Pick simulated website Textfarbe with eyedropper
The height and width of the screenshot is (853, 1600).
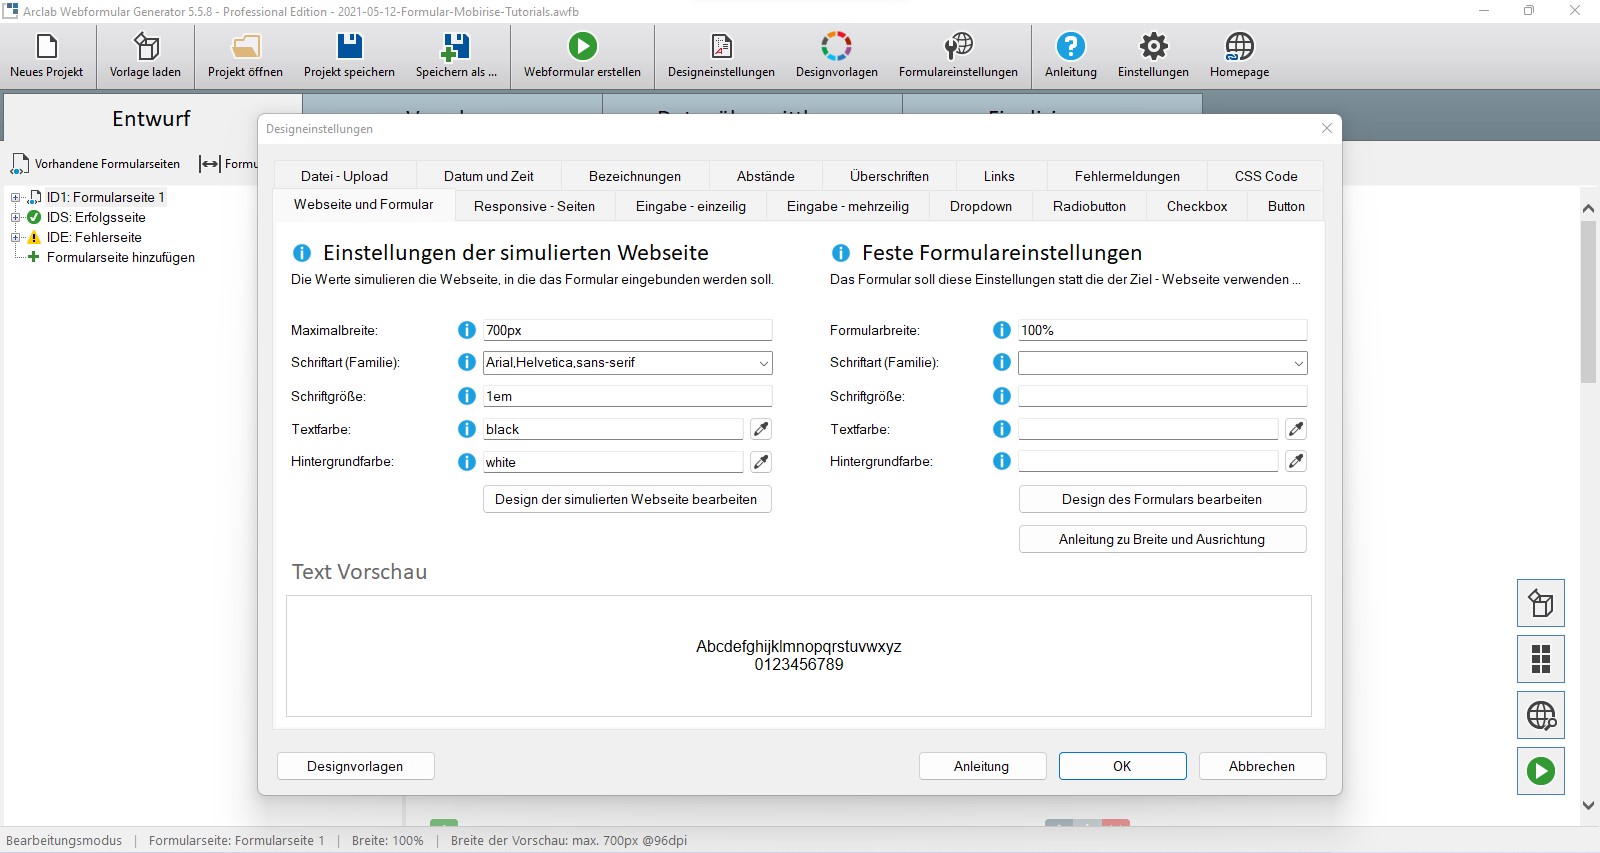(x=761, y=429)
